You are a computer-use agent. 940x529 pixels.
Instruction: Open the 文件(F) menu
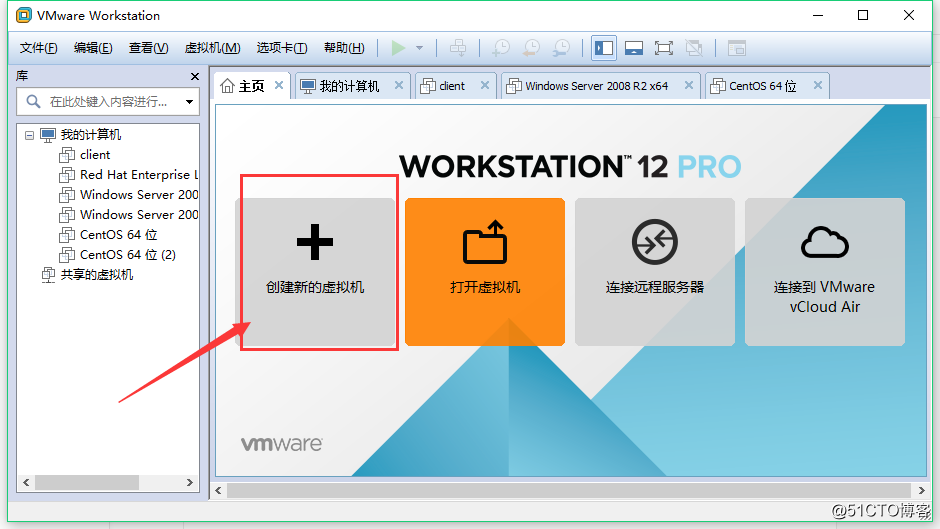[38, 48]
